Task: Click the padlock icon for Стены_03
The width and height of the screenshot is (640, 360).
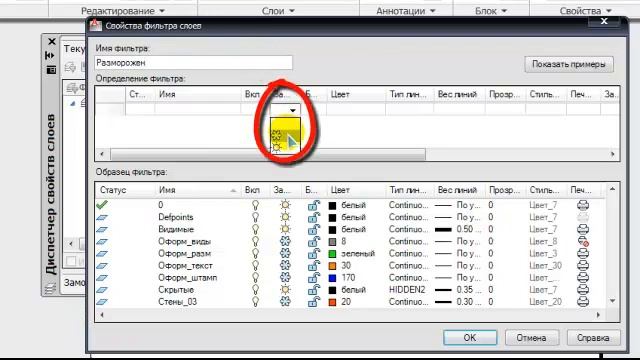Action: (313, 302)
